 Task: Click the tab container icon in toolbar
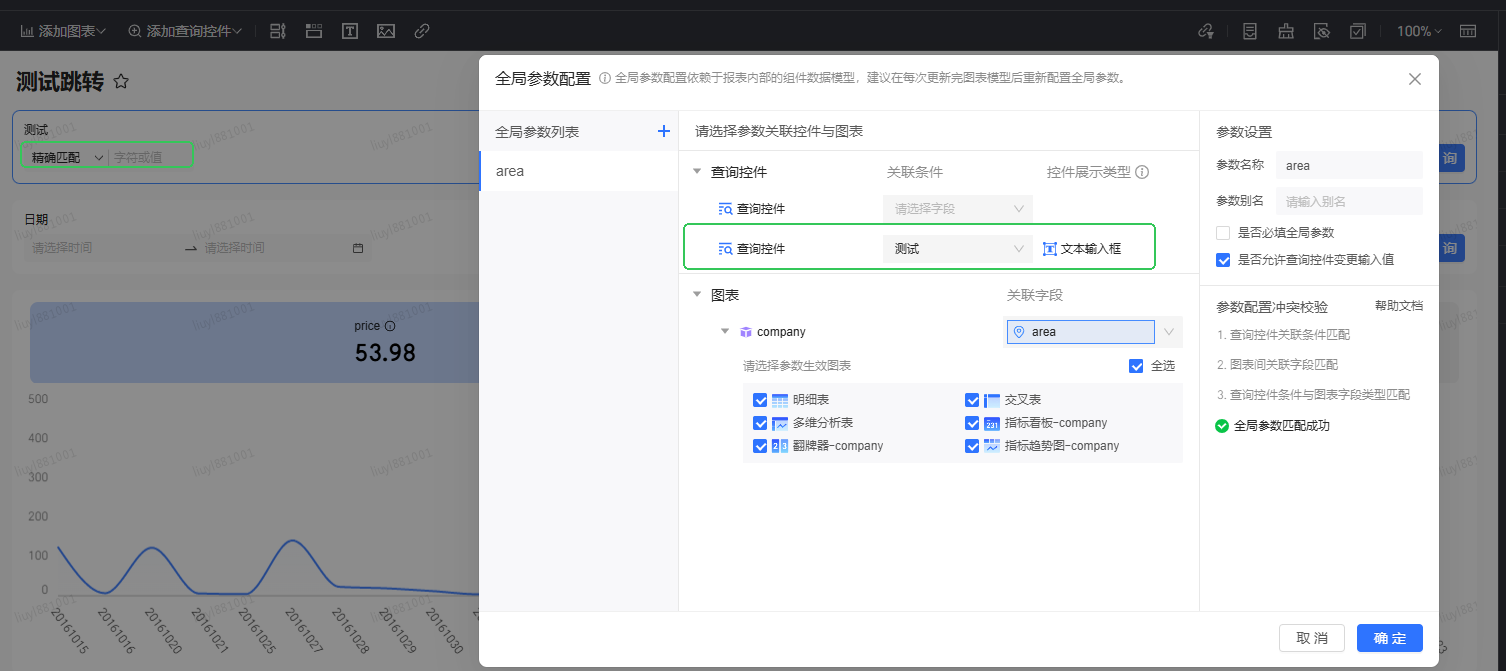[x=314, y=31]
